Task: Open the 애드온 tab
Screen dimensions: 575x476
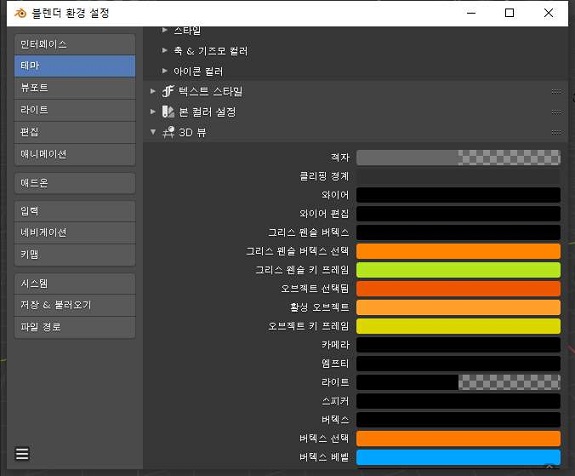Action: (x=75, y=183)
